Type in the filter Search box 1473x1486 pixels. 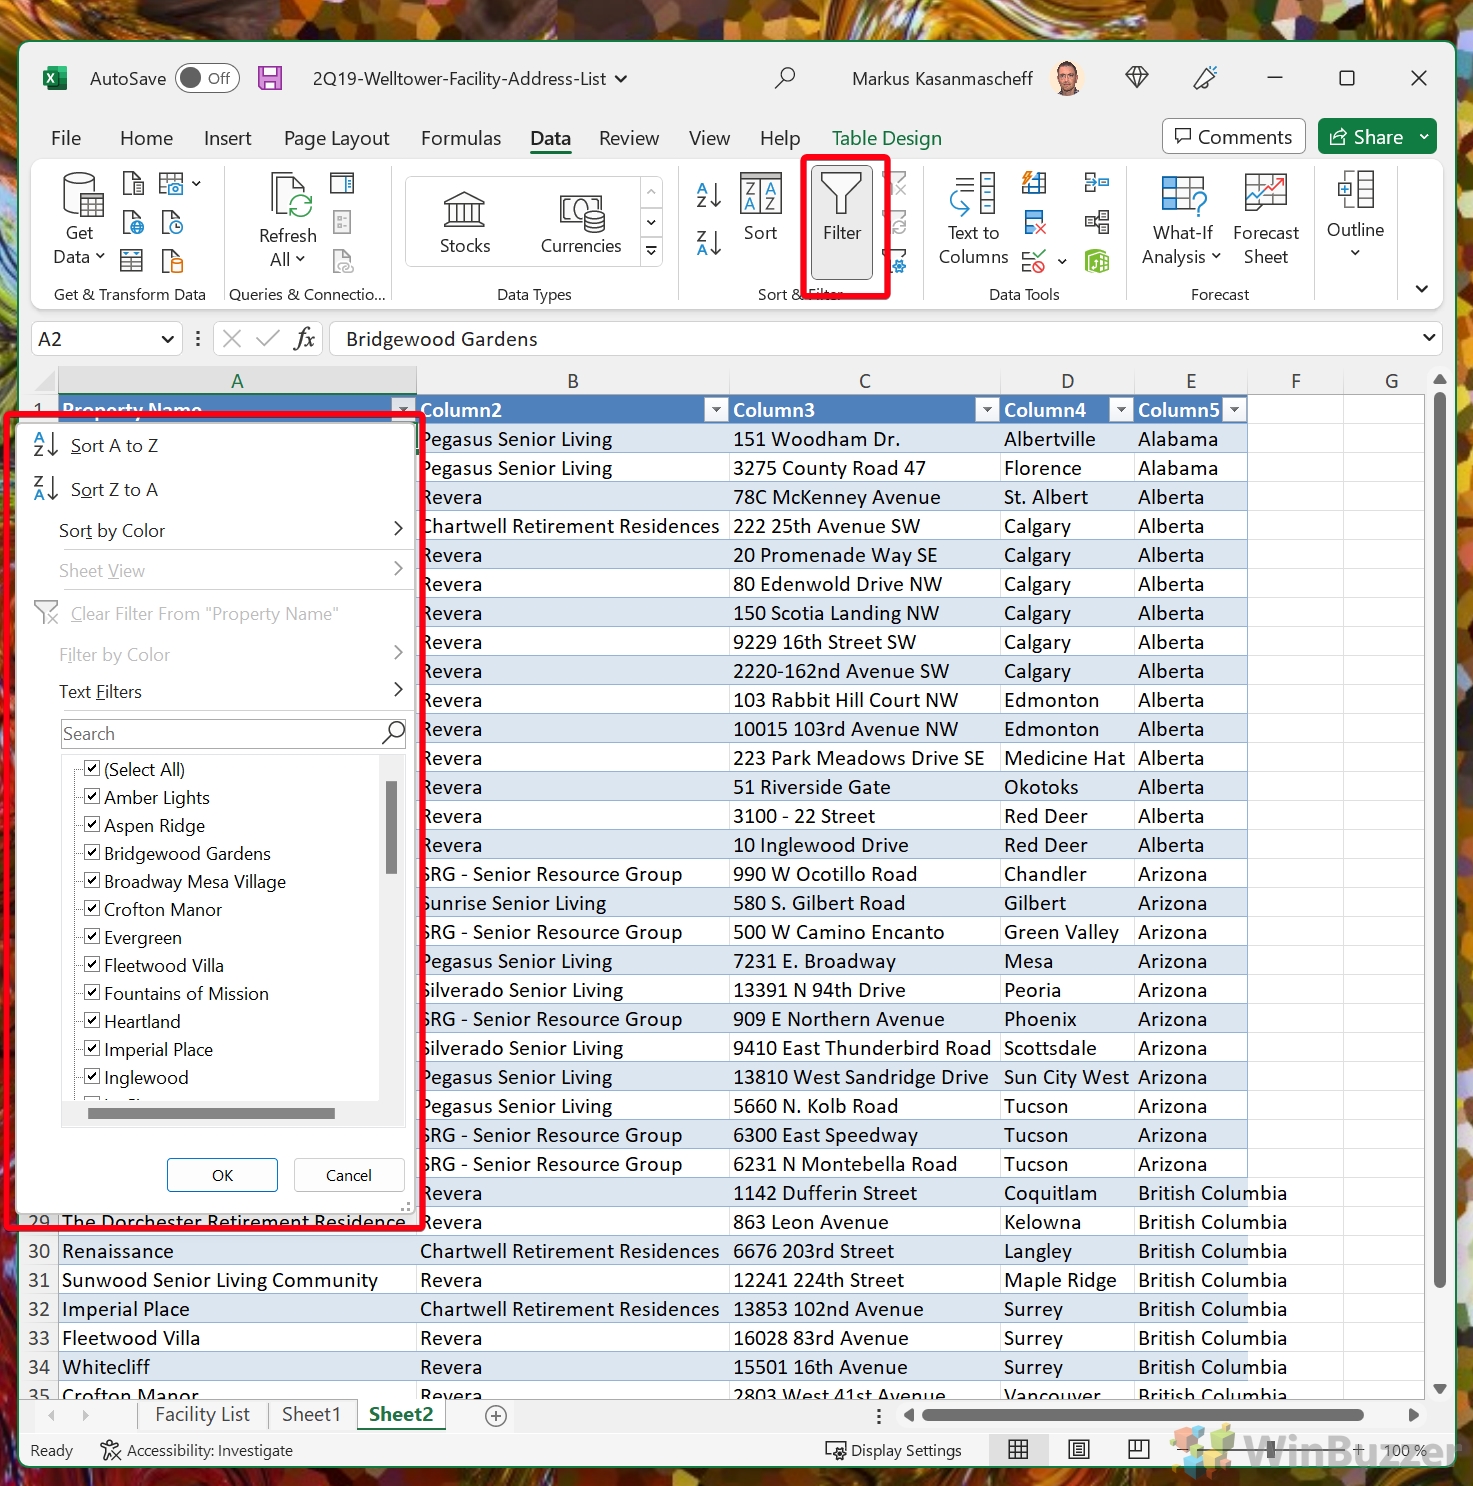tap(220, 733)
